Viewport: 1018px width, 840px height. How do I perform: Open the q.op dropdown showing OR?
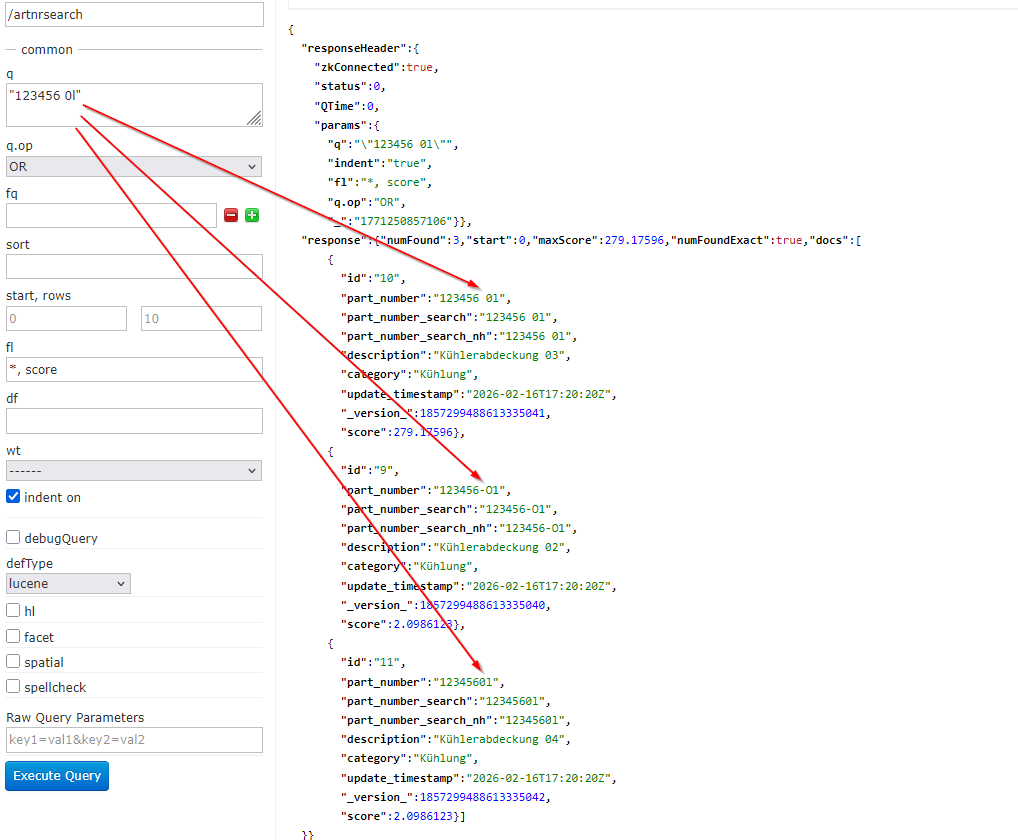134,166
